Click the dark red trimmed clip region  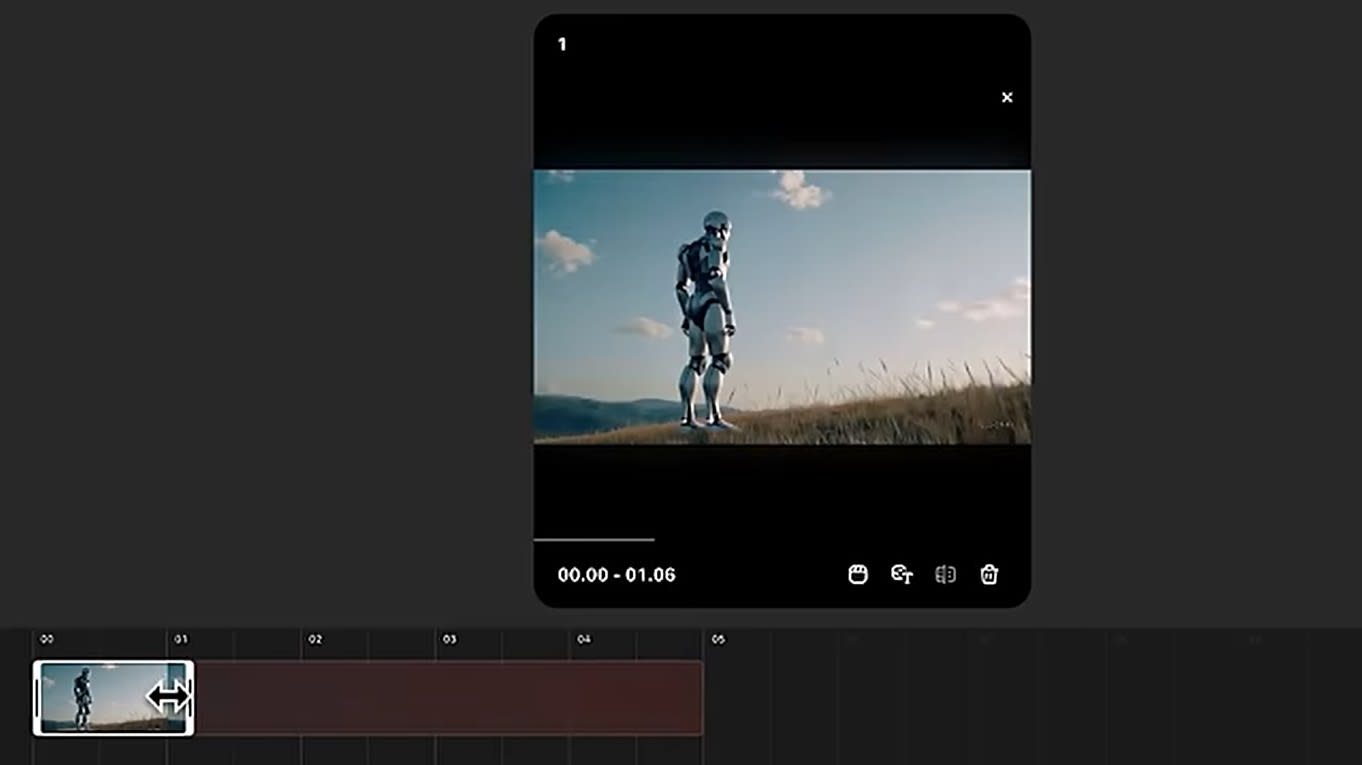point(448,697)
